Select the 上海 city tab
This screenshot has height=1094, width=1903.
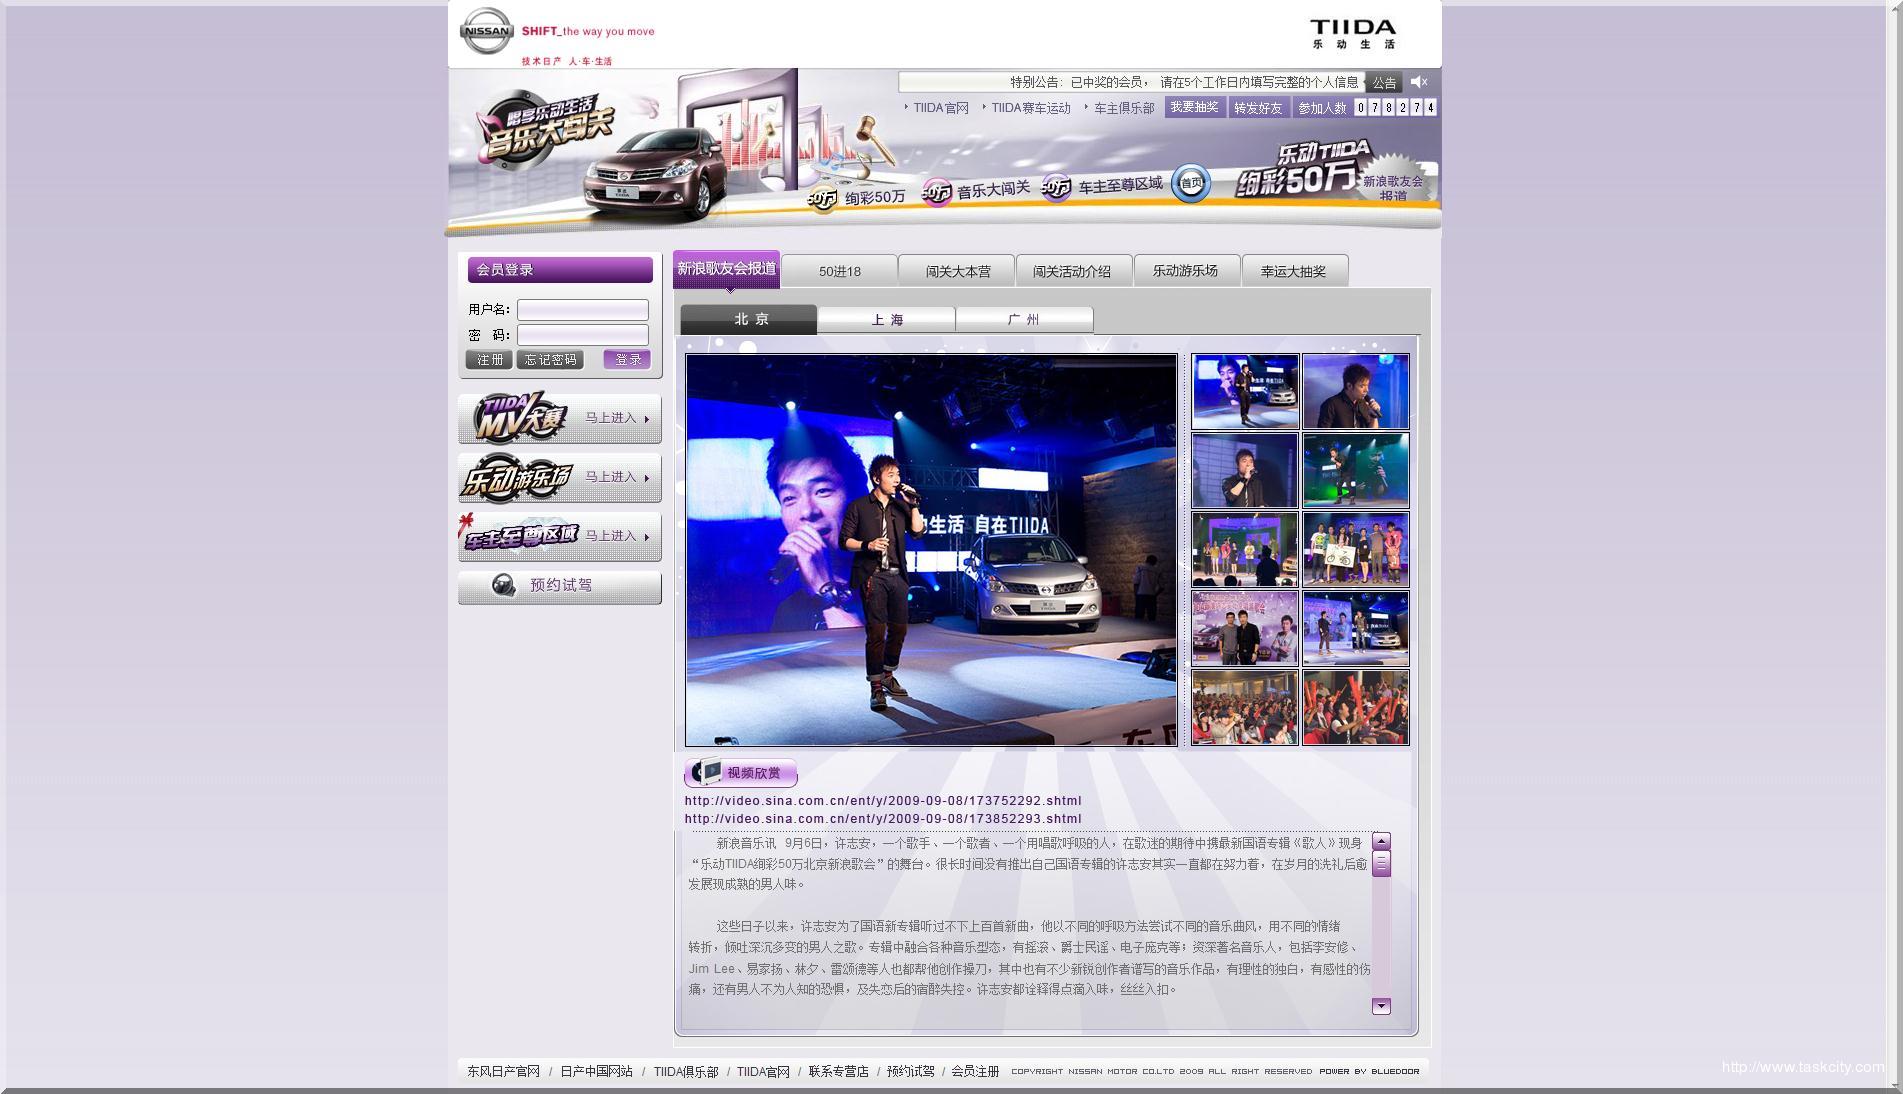click(886, 320)
